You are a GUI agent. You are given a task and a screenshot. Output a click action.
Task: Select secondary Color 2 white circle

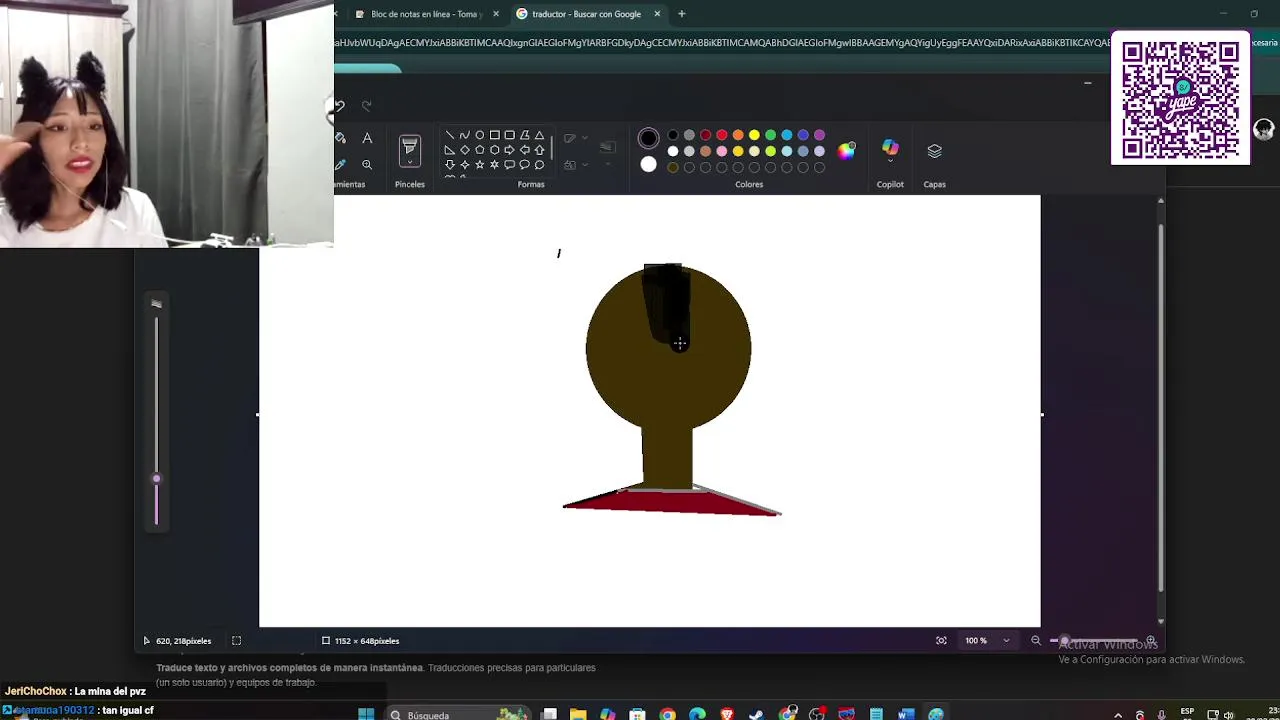tap(648, 165)
